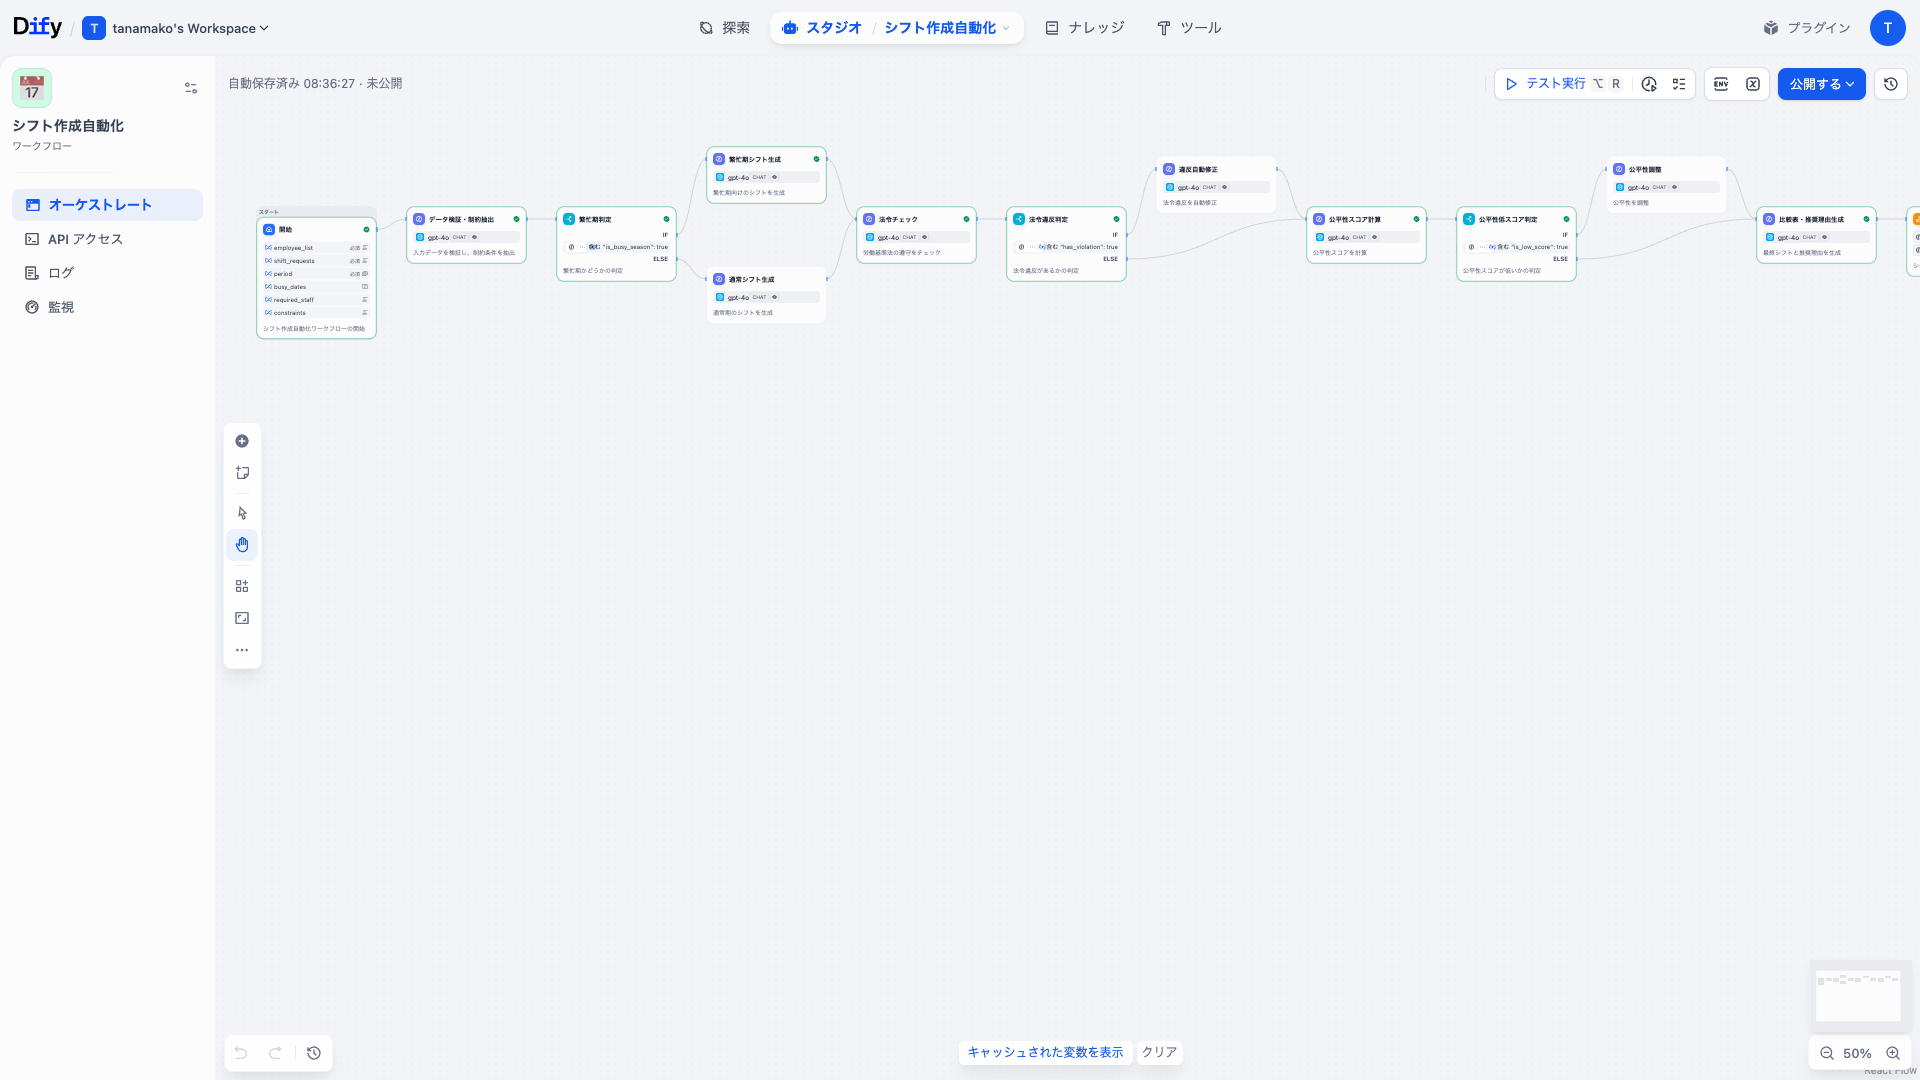Click the variable toggle icon beside employee_list
Image resolution: width=1920 pixels, height=1080 pixels.
(x=268, y=247)
